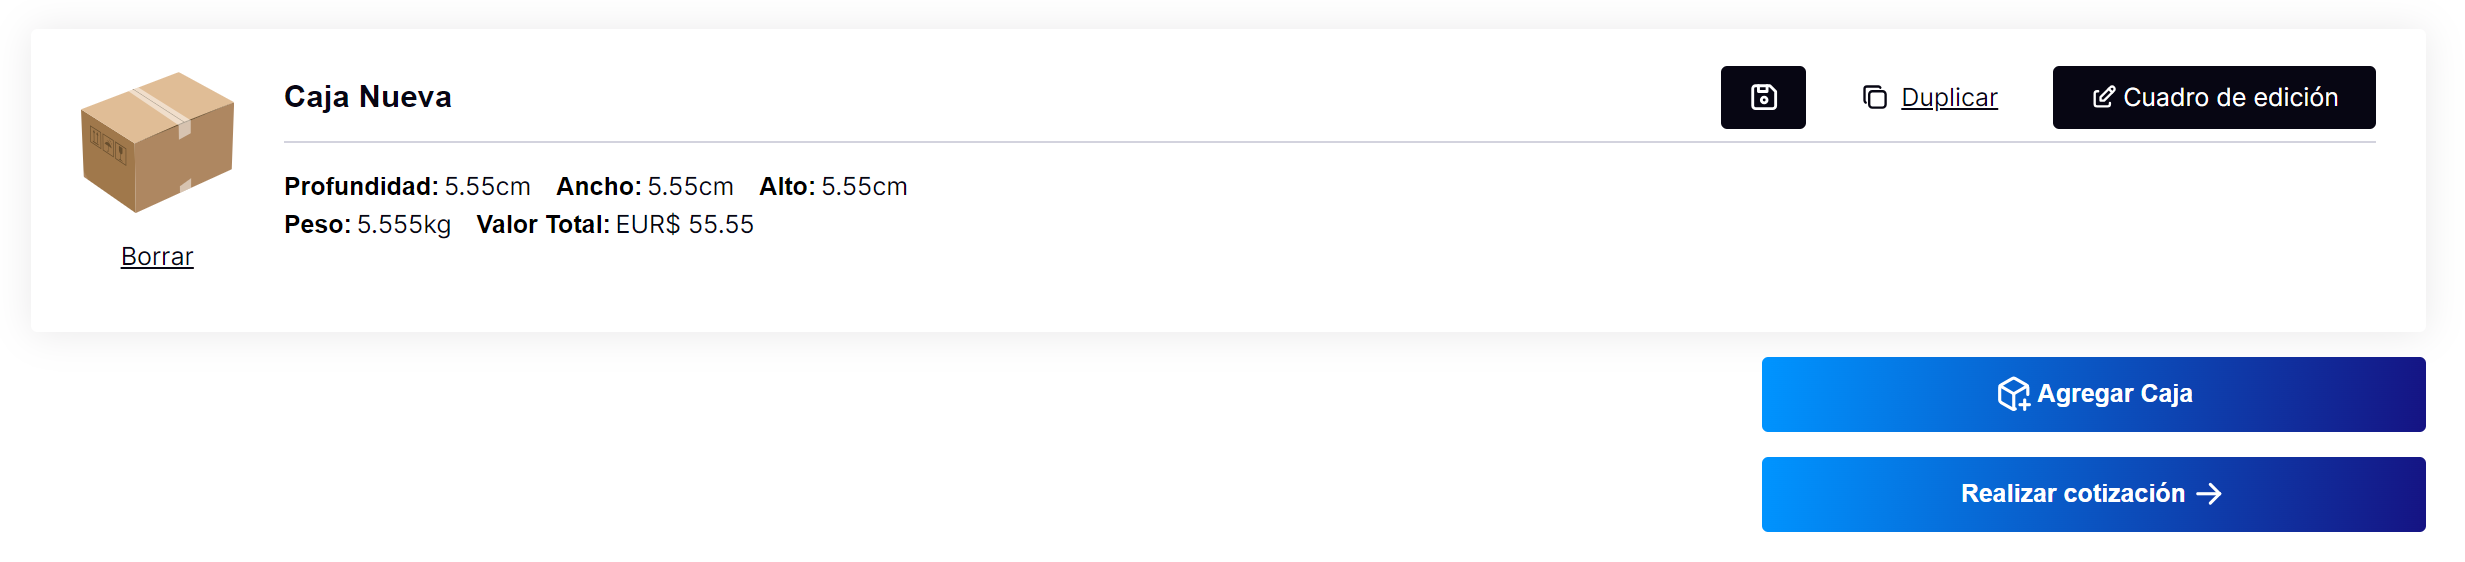Click the Ancho 5.55cm dimension value

(x=690, y=187)
